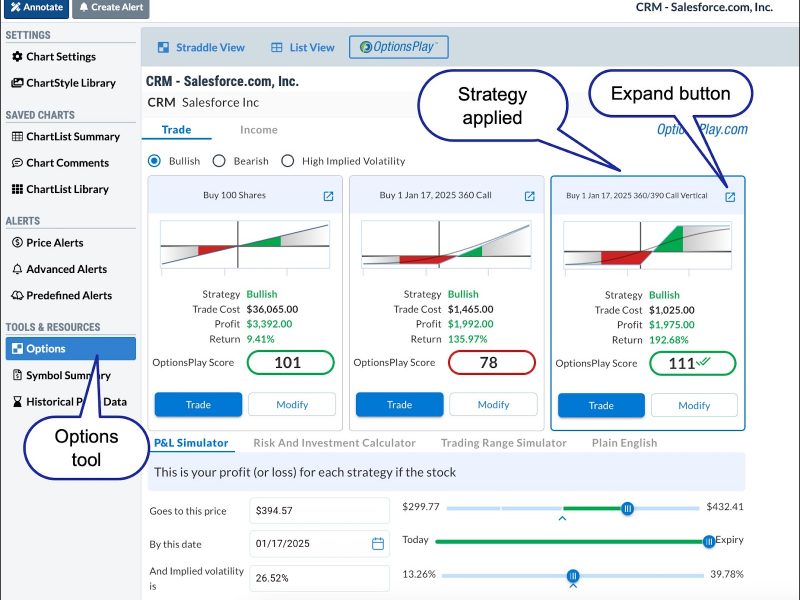Viewport: 800px width, 600px height.
Task: Click the CRM Salesforce Inc symbol text
Action: click(x=203, y=103)
